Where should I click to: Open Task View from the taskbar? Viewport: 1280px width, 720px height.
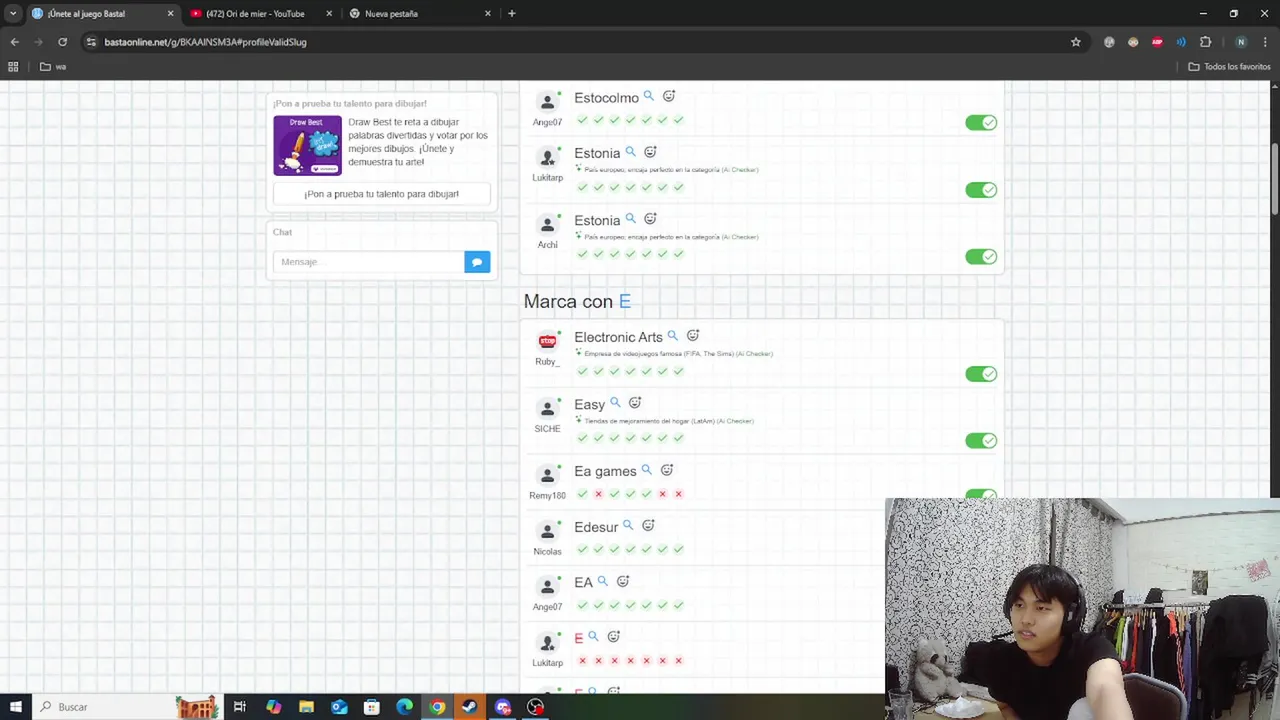click(x=240, y=707)
